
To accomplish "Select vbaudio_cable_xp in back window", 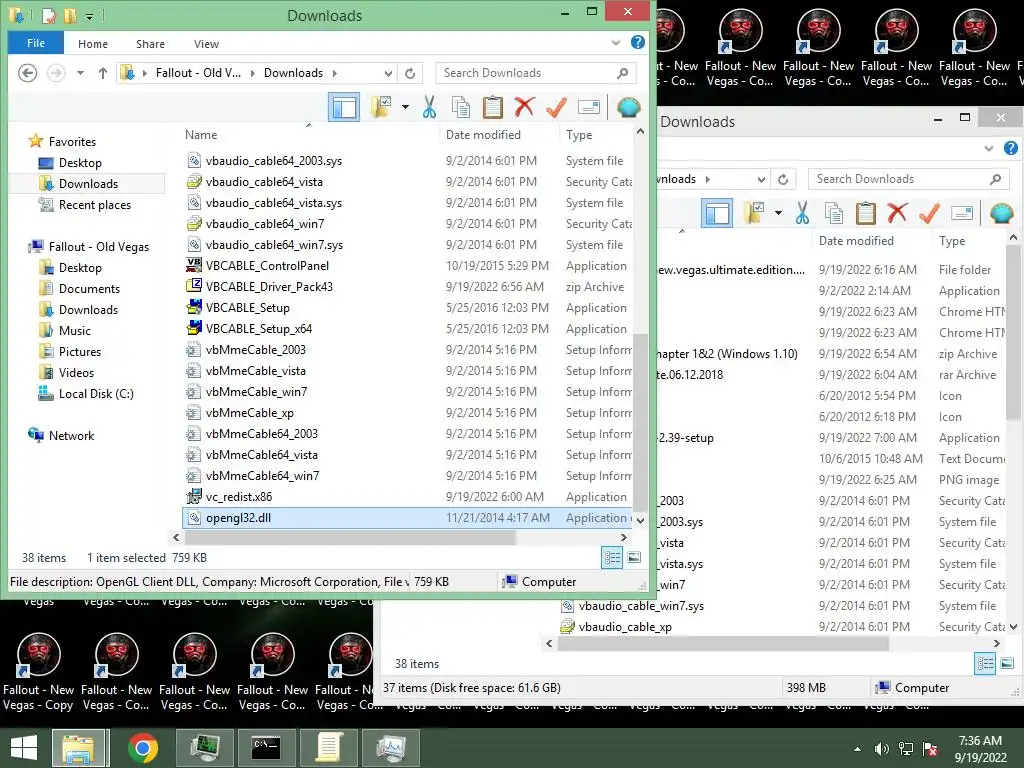I will click(x=616, y=626).
